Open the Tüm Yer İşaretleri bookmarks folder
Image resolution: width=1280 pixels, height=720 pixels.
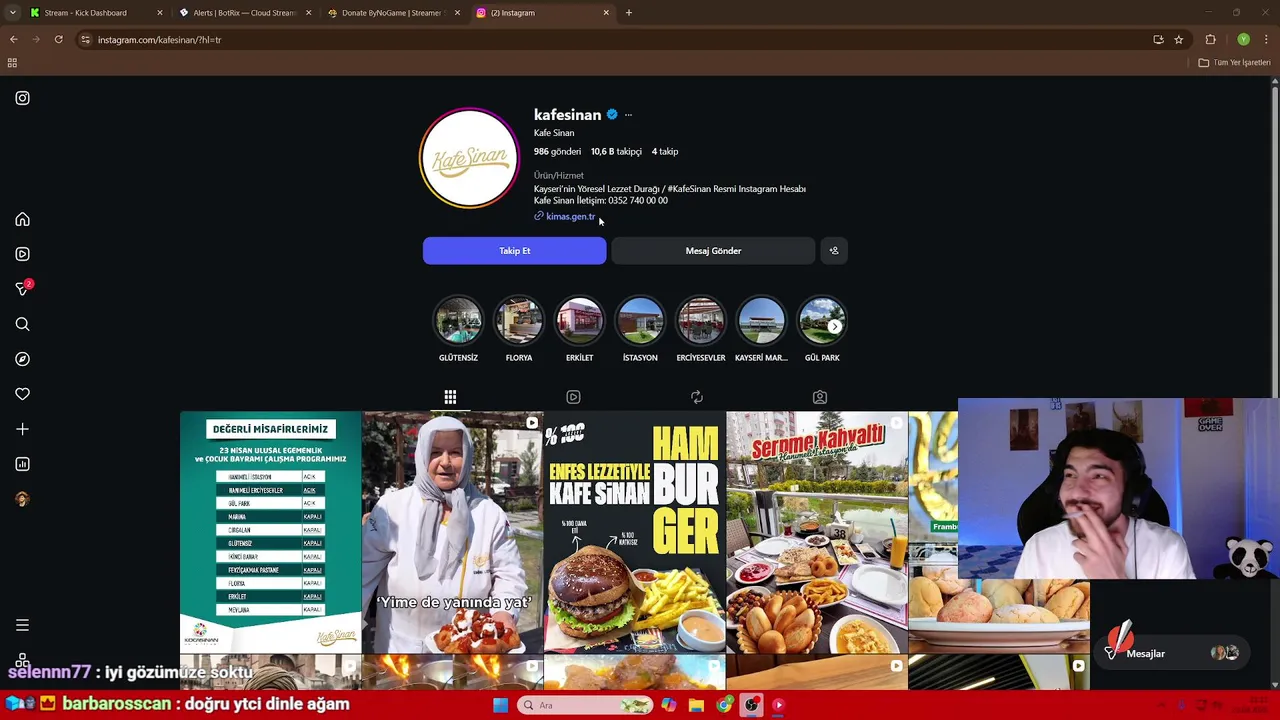[1235, 63]
